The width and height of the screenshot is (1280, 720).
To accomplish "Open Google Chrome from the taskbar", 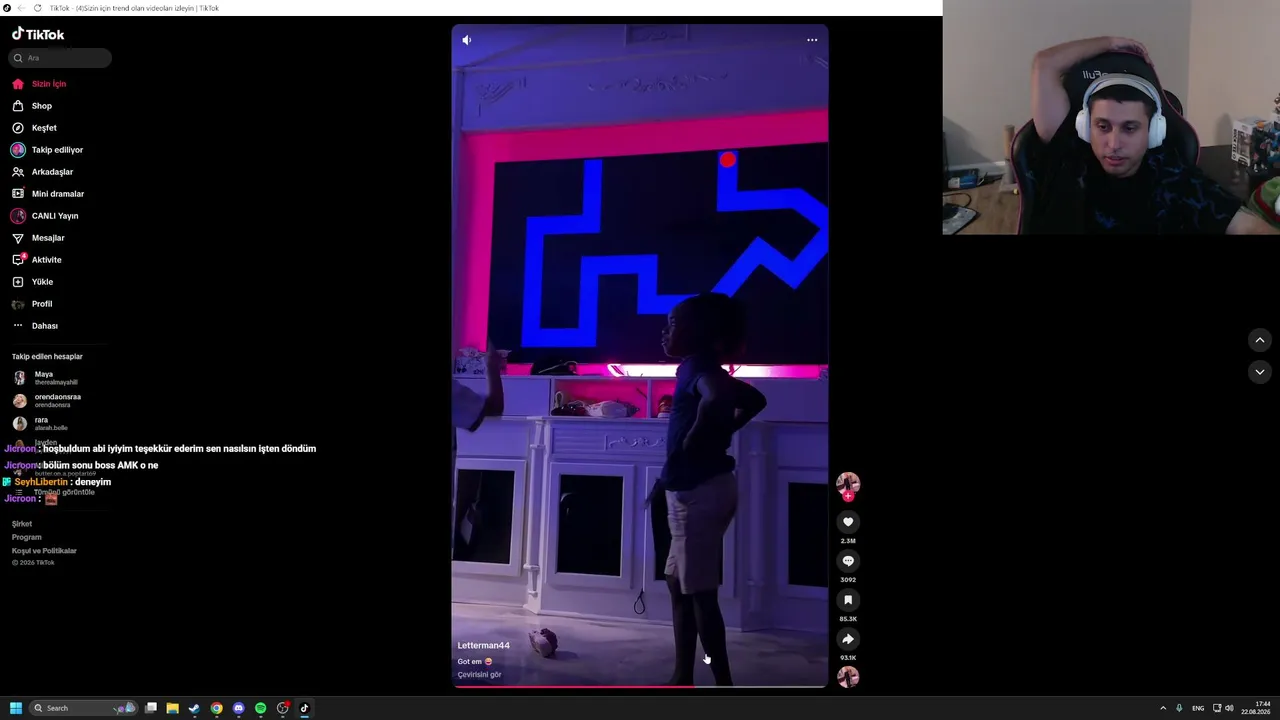I will click(x=216, y=708).
